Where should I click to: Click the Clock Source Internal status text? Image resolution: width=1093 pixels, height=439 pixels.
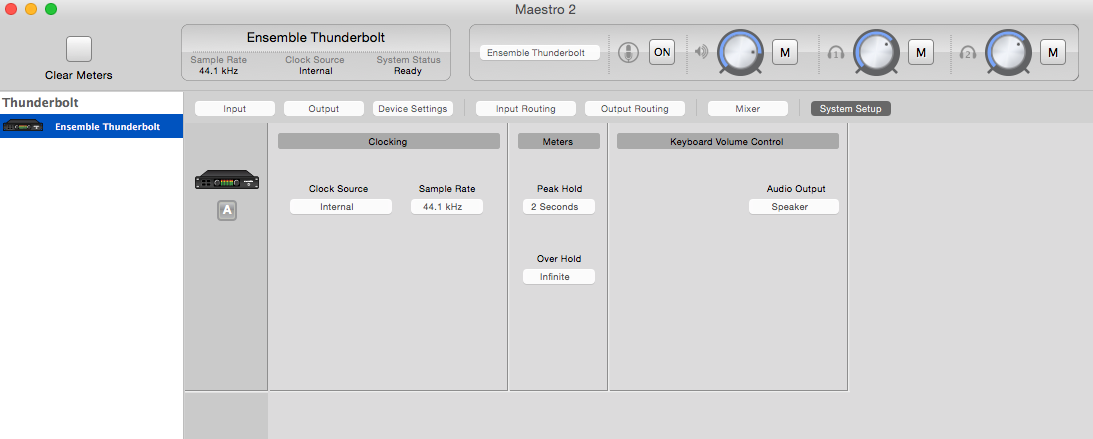tap(316, 70)
